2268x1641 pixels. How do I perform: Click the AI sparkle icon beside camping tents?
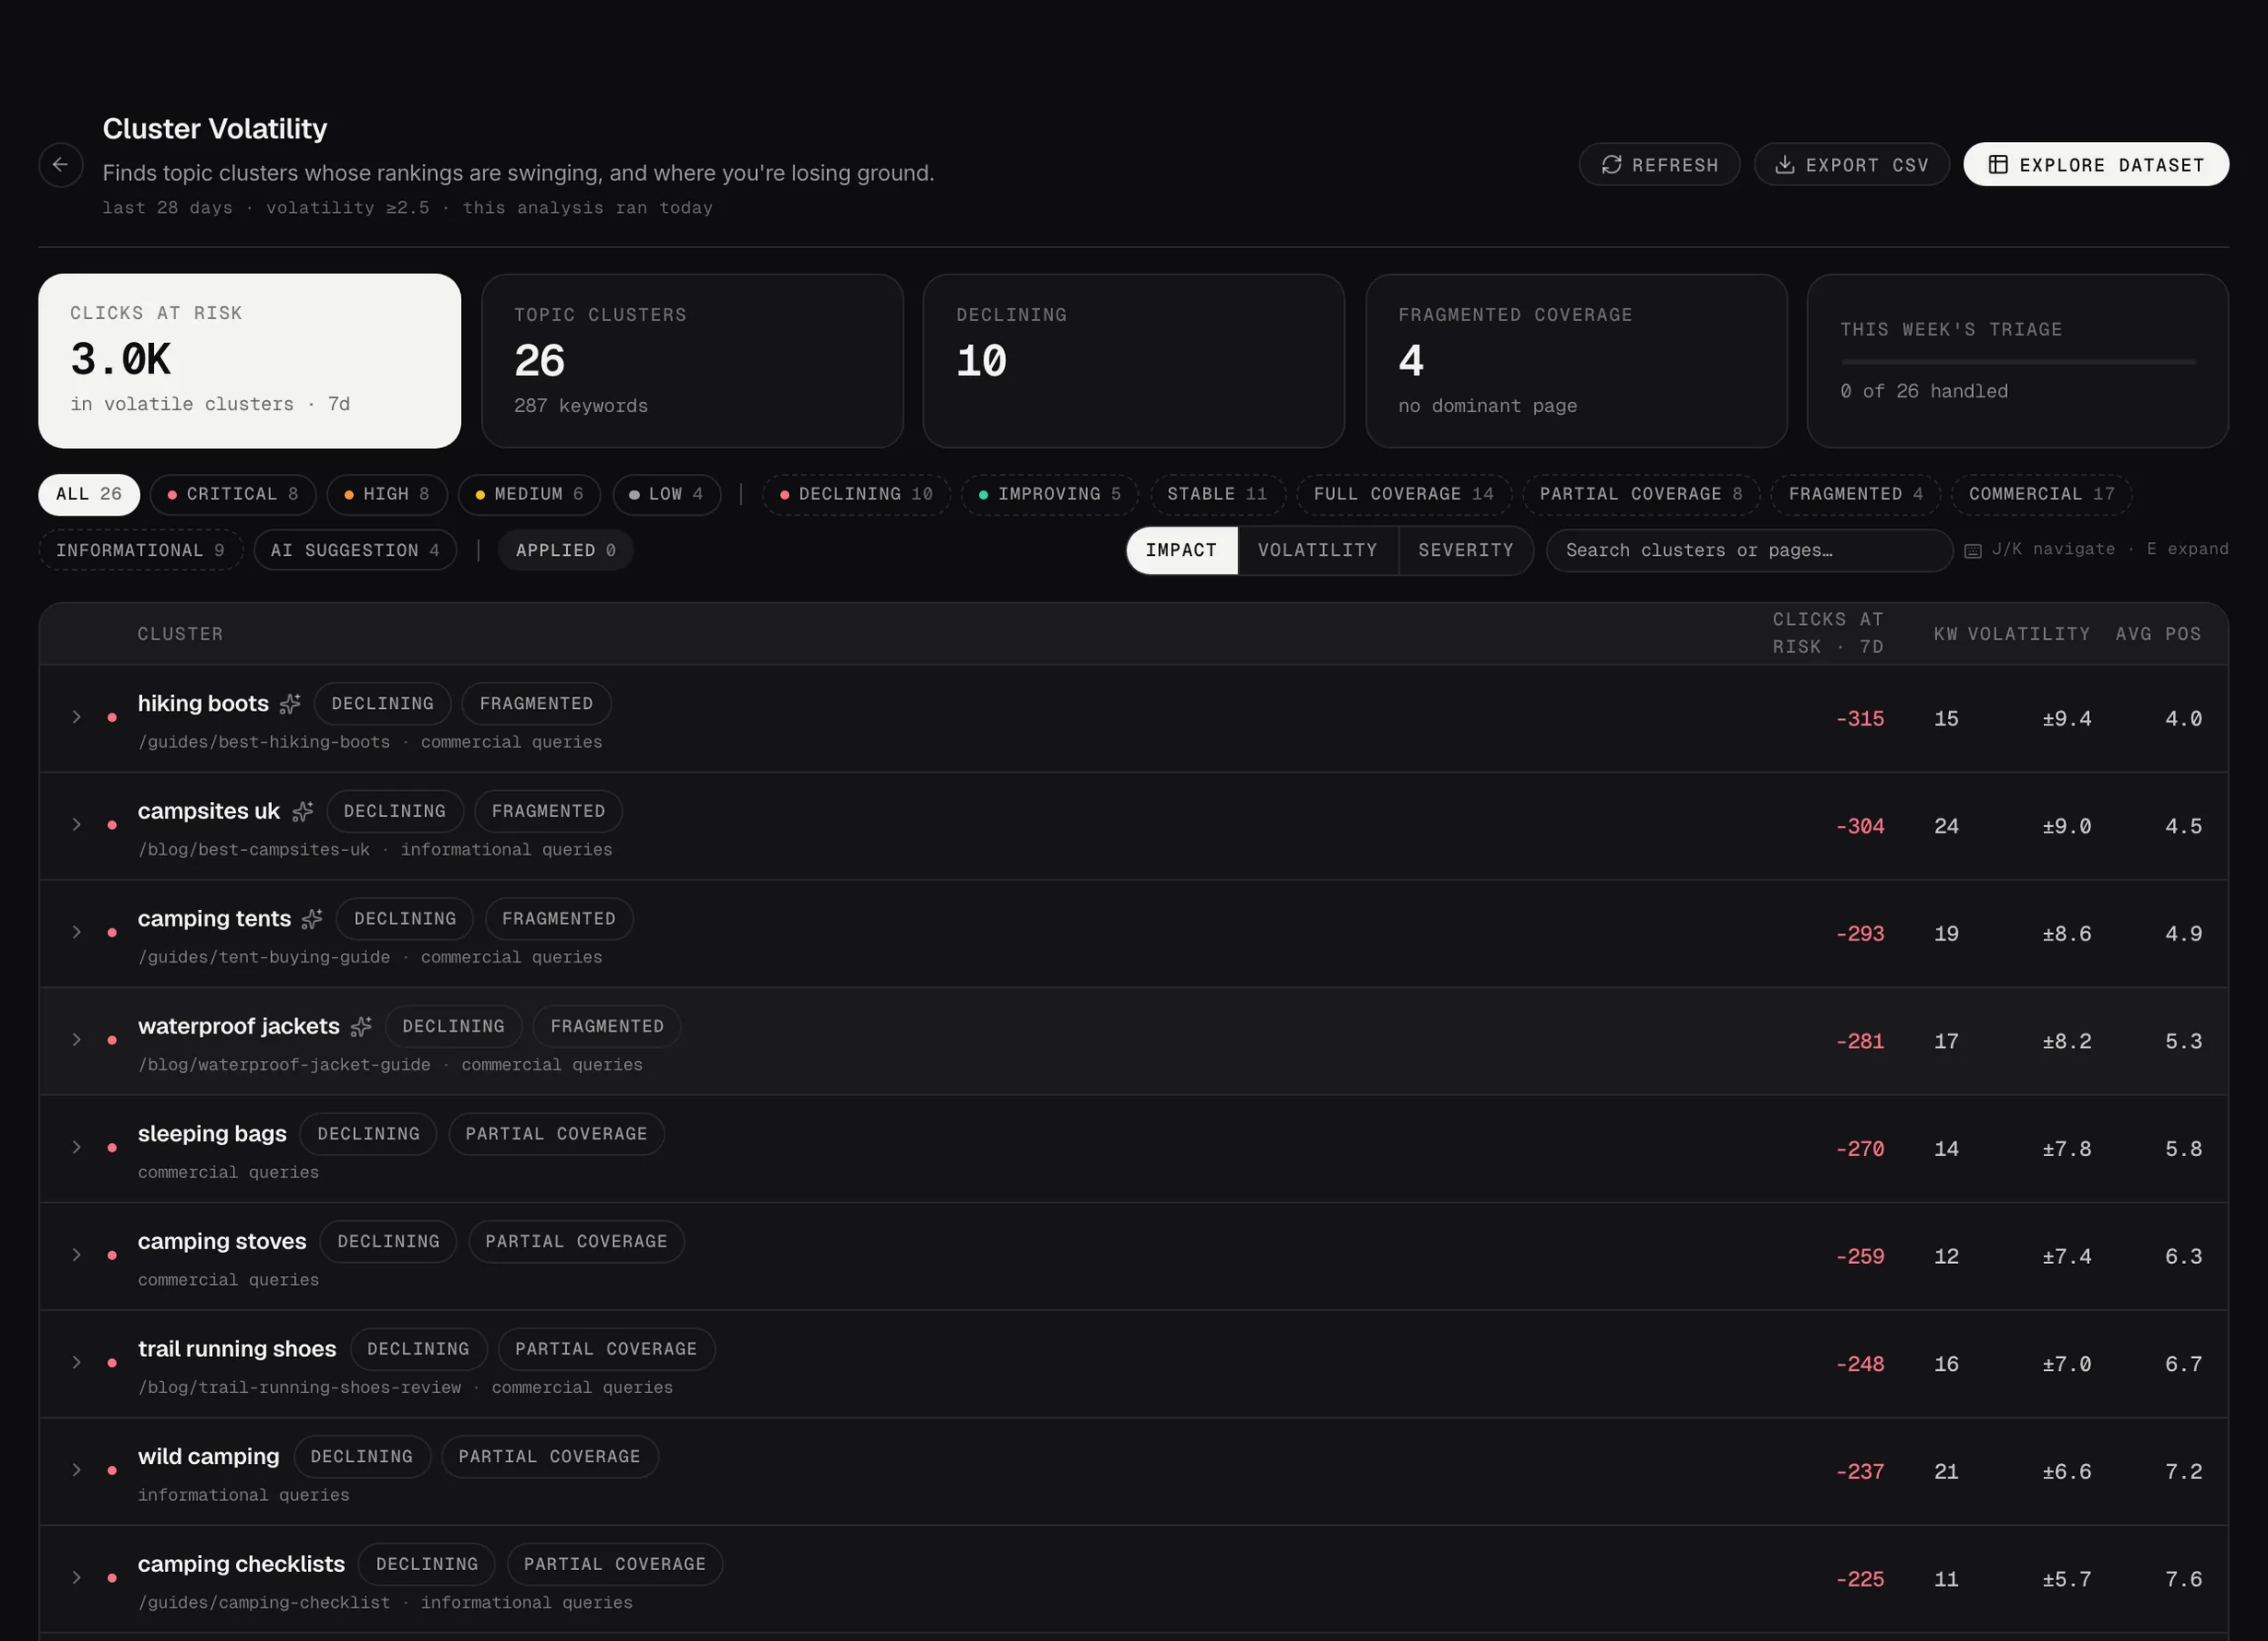(313, 919)
